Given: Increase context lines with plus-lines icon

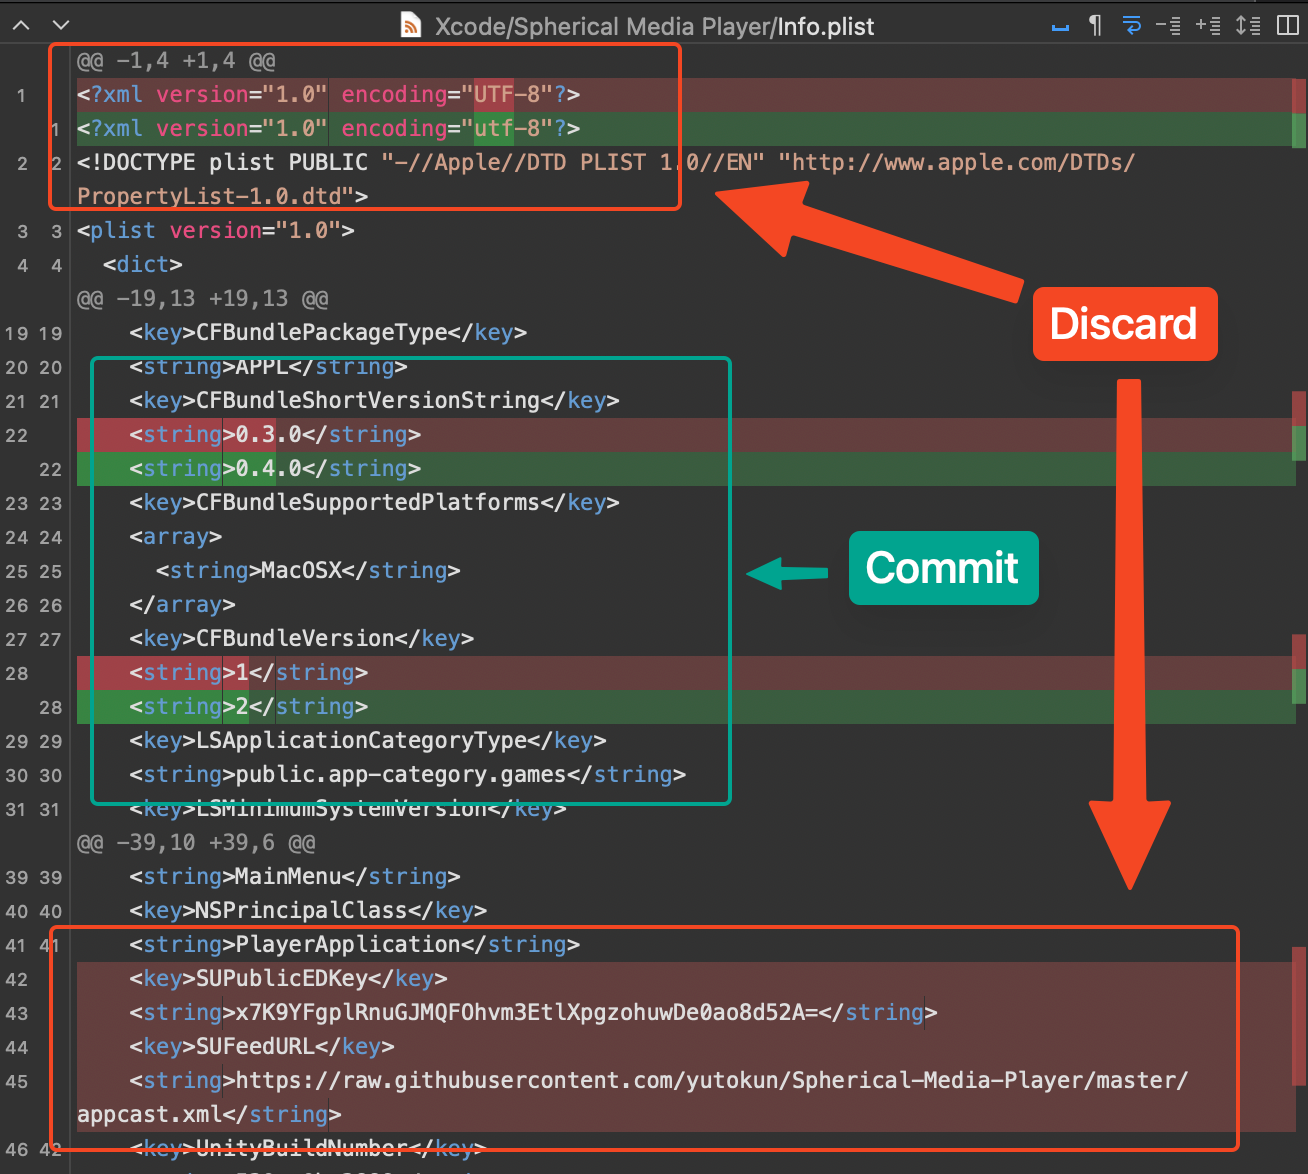Looking at the screenshot, I should click(x=1208, y=25).
